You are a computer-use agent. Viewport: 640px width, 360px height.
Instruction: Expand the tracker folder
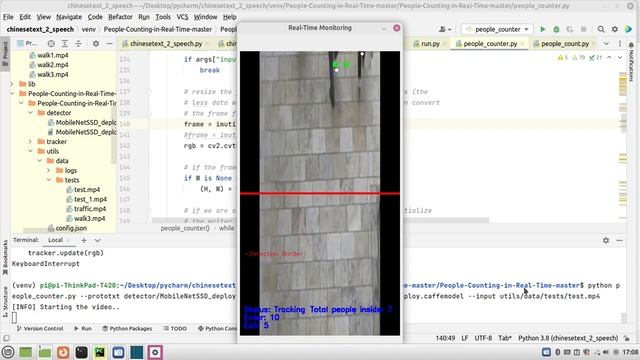click(30, 142)
